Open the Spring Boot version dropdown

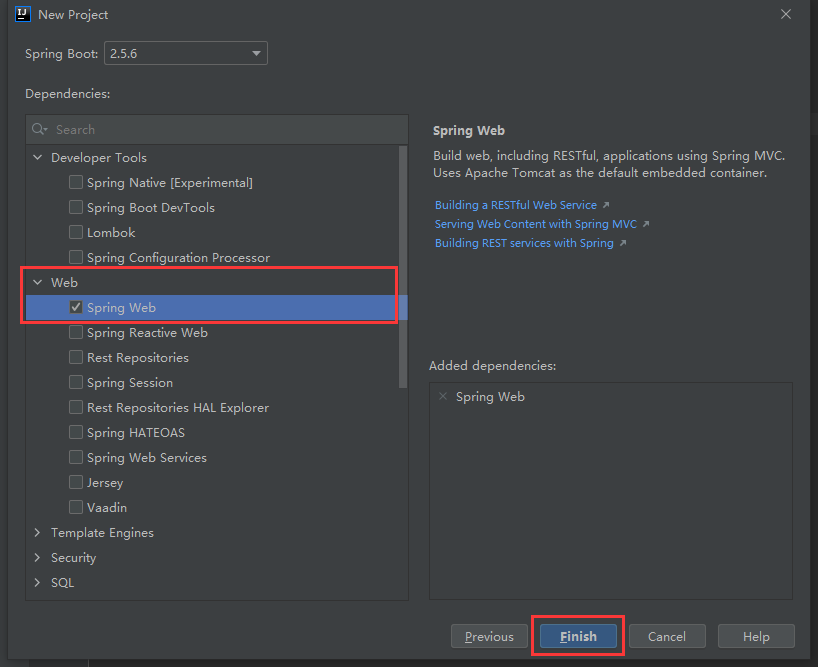point(186,53)
